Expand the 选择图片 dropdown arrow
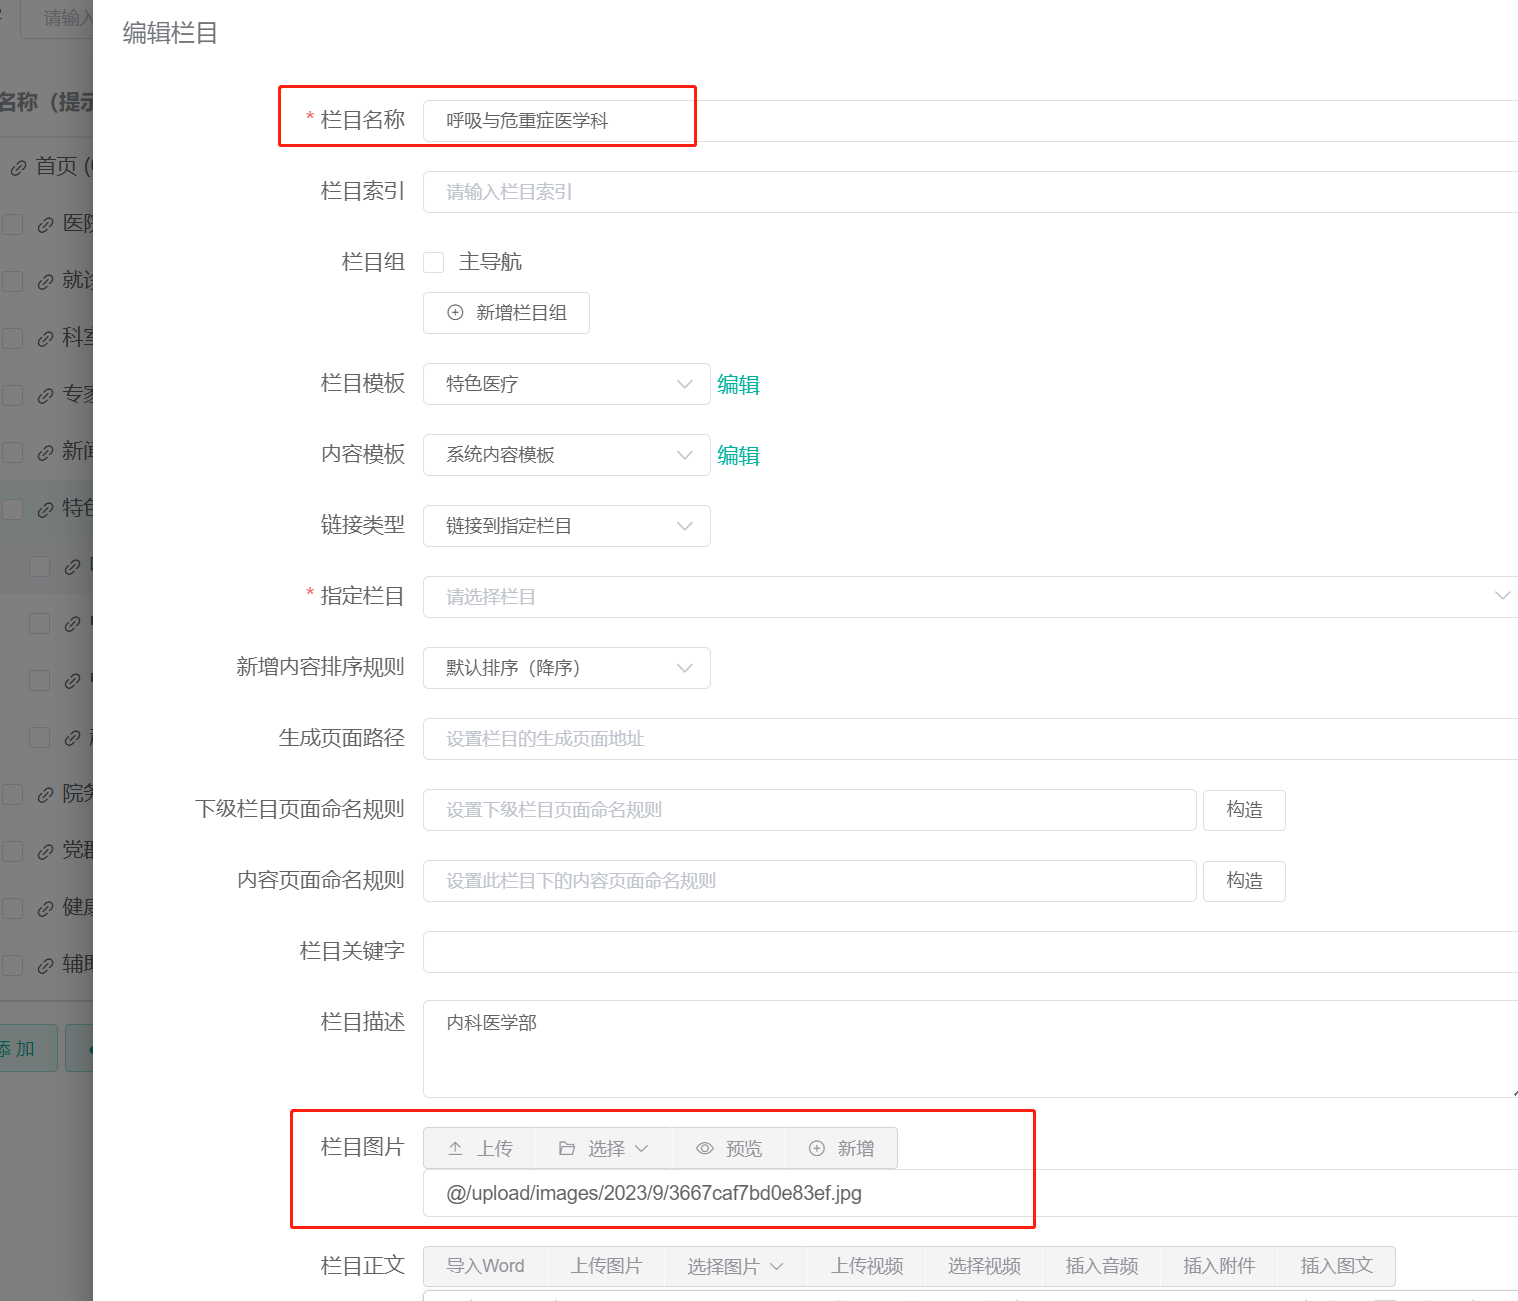The width and height of the screenshot is (1518, 1301). point(776,1266)
